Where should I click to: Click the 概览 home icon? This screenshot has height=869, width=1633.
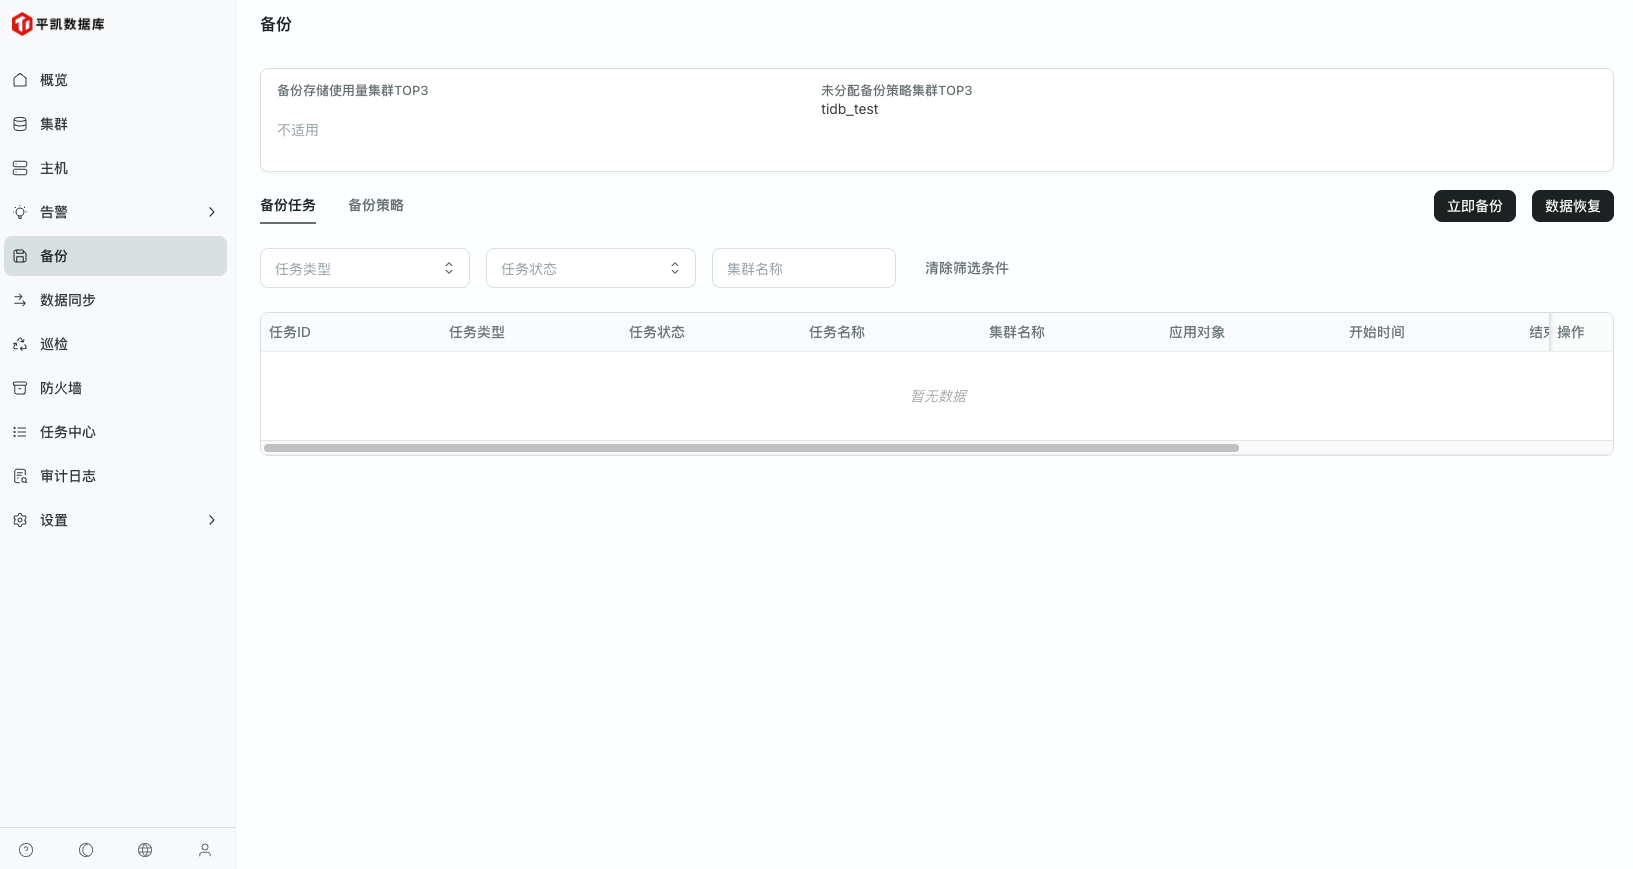tap(20, 80)
